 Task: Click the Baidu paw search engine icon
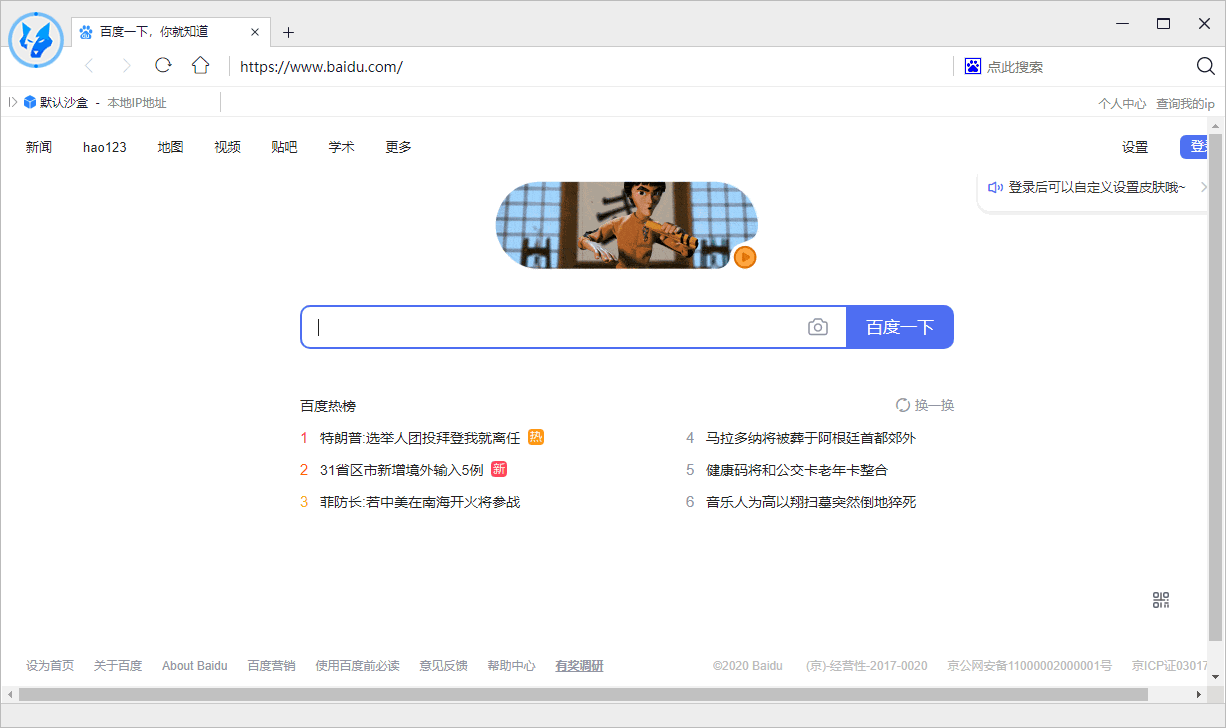tap(973, 66)
